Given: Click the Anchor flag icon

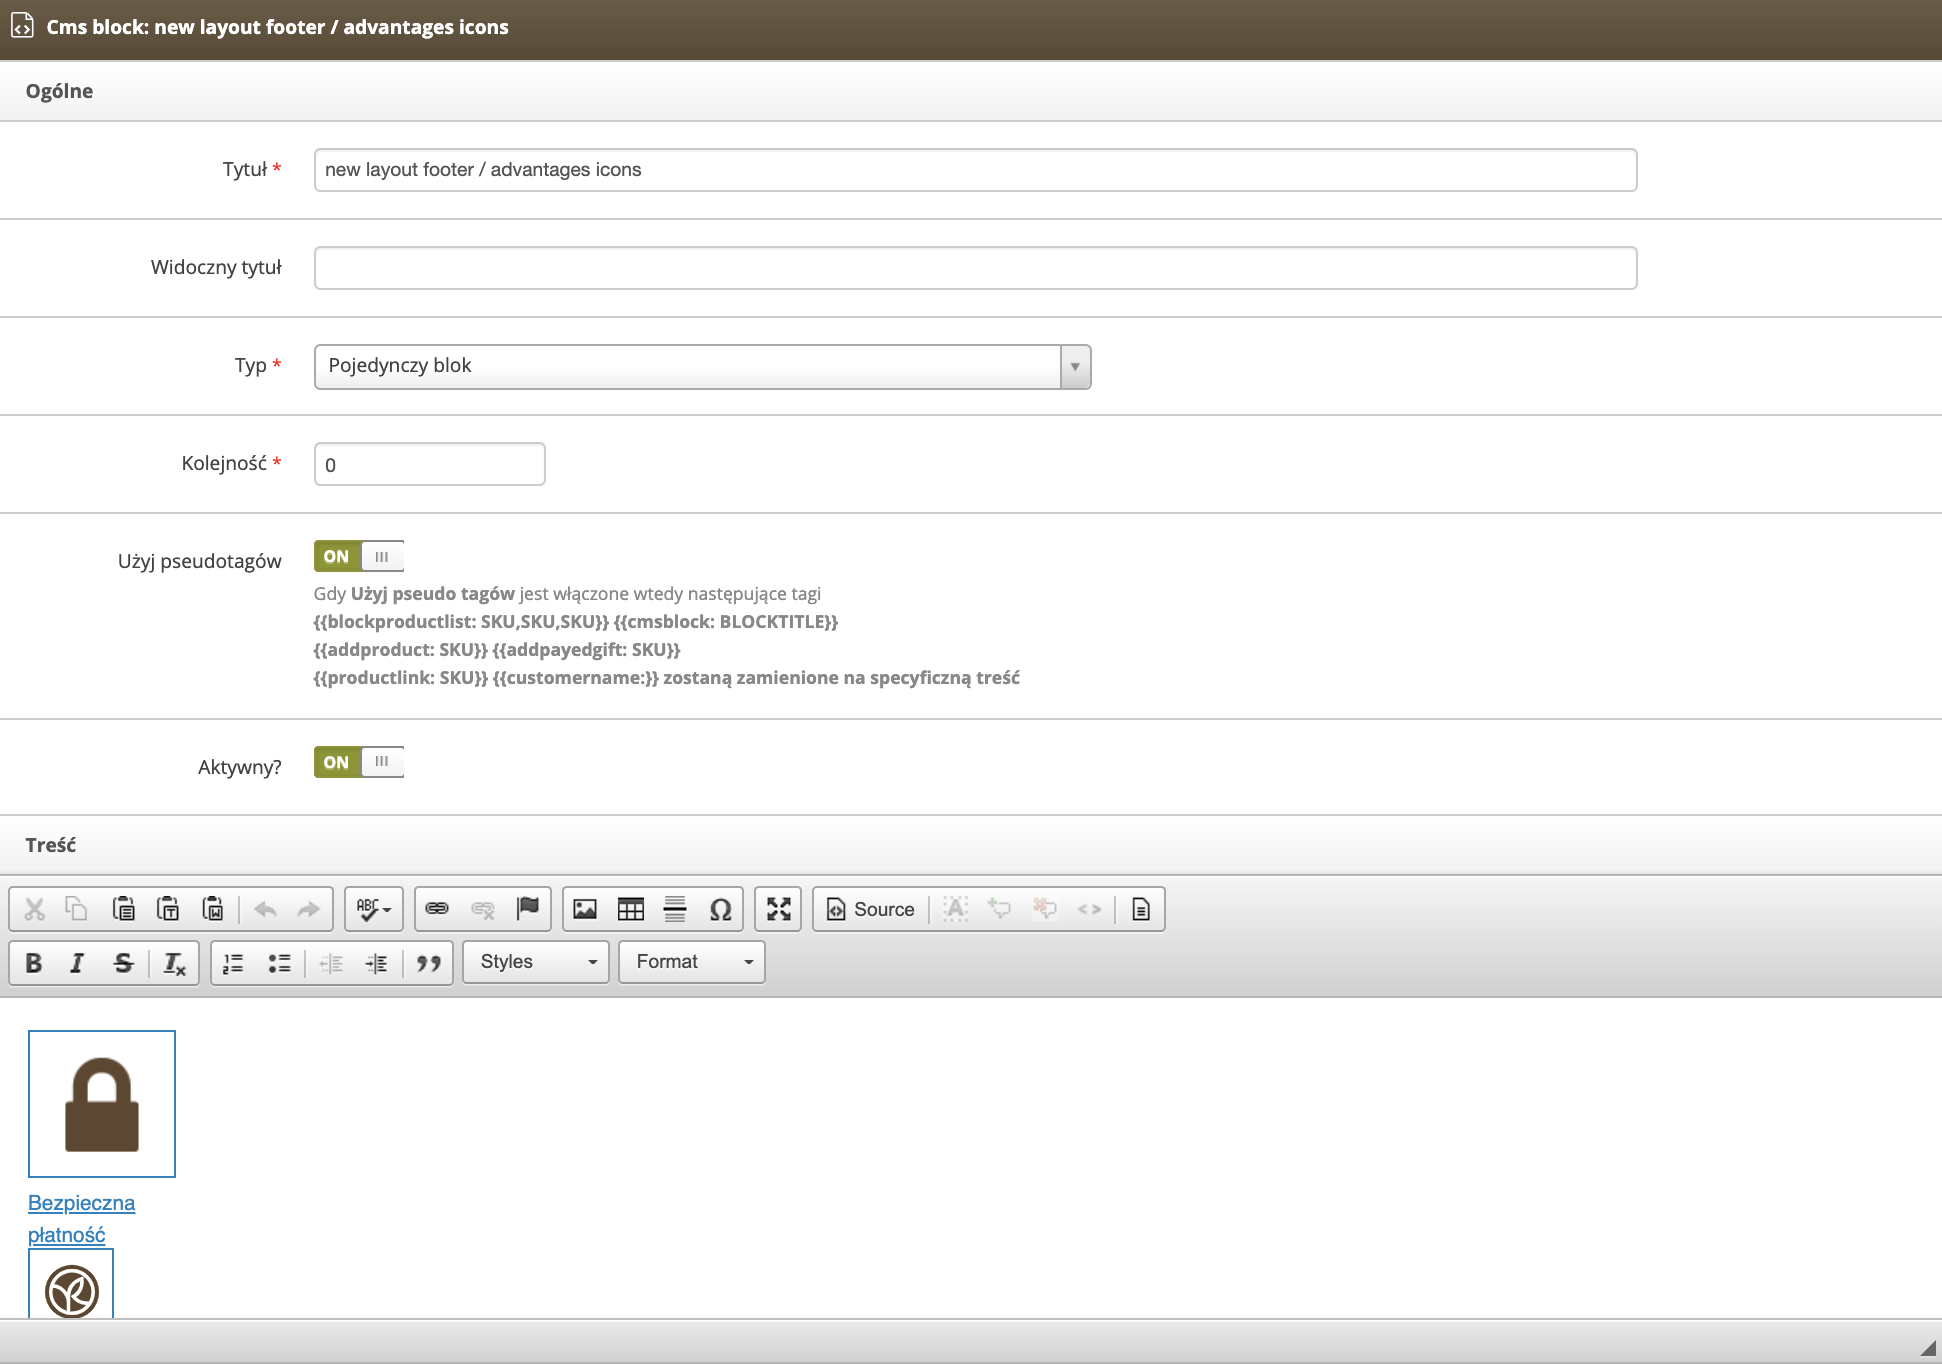Looking at the screenshot, I should [x=527, y=909].
